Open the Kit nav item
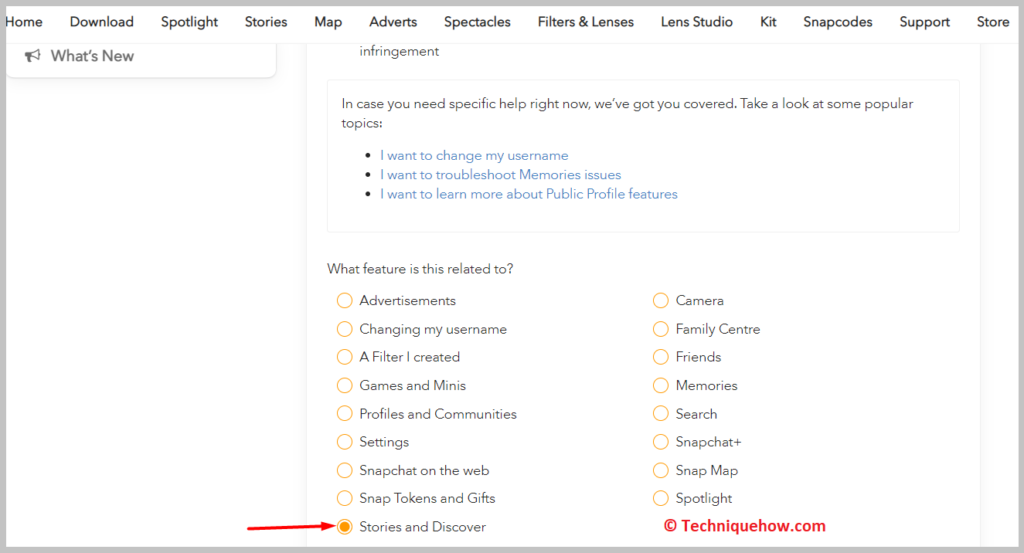The height and width of the screenshot is (553, 1024). click(768, 22)
